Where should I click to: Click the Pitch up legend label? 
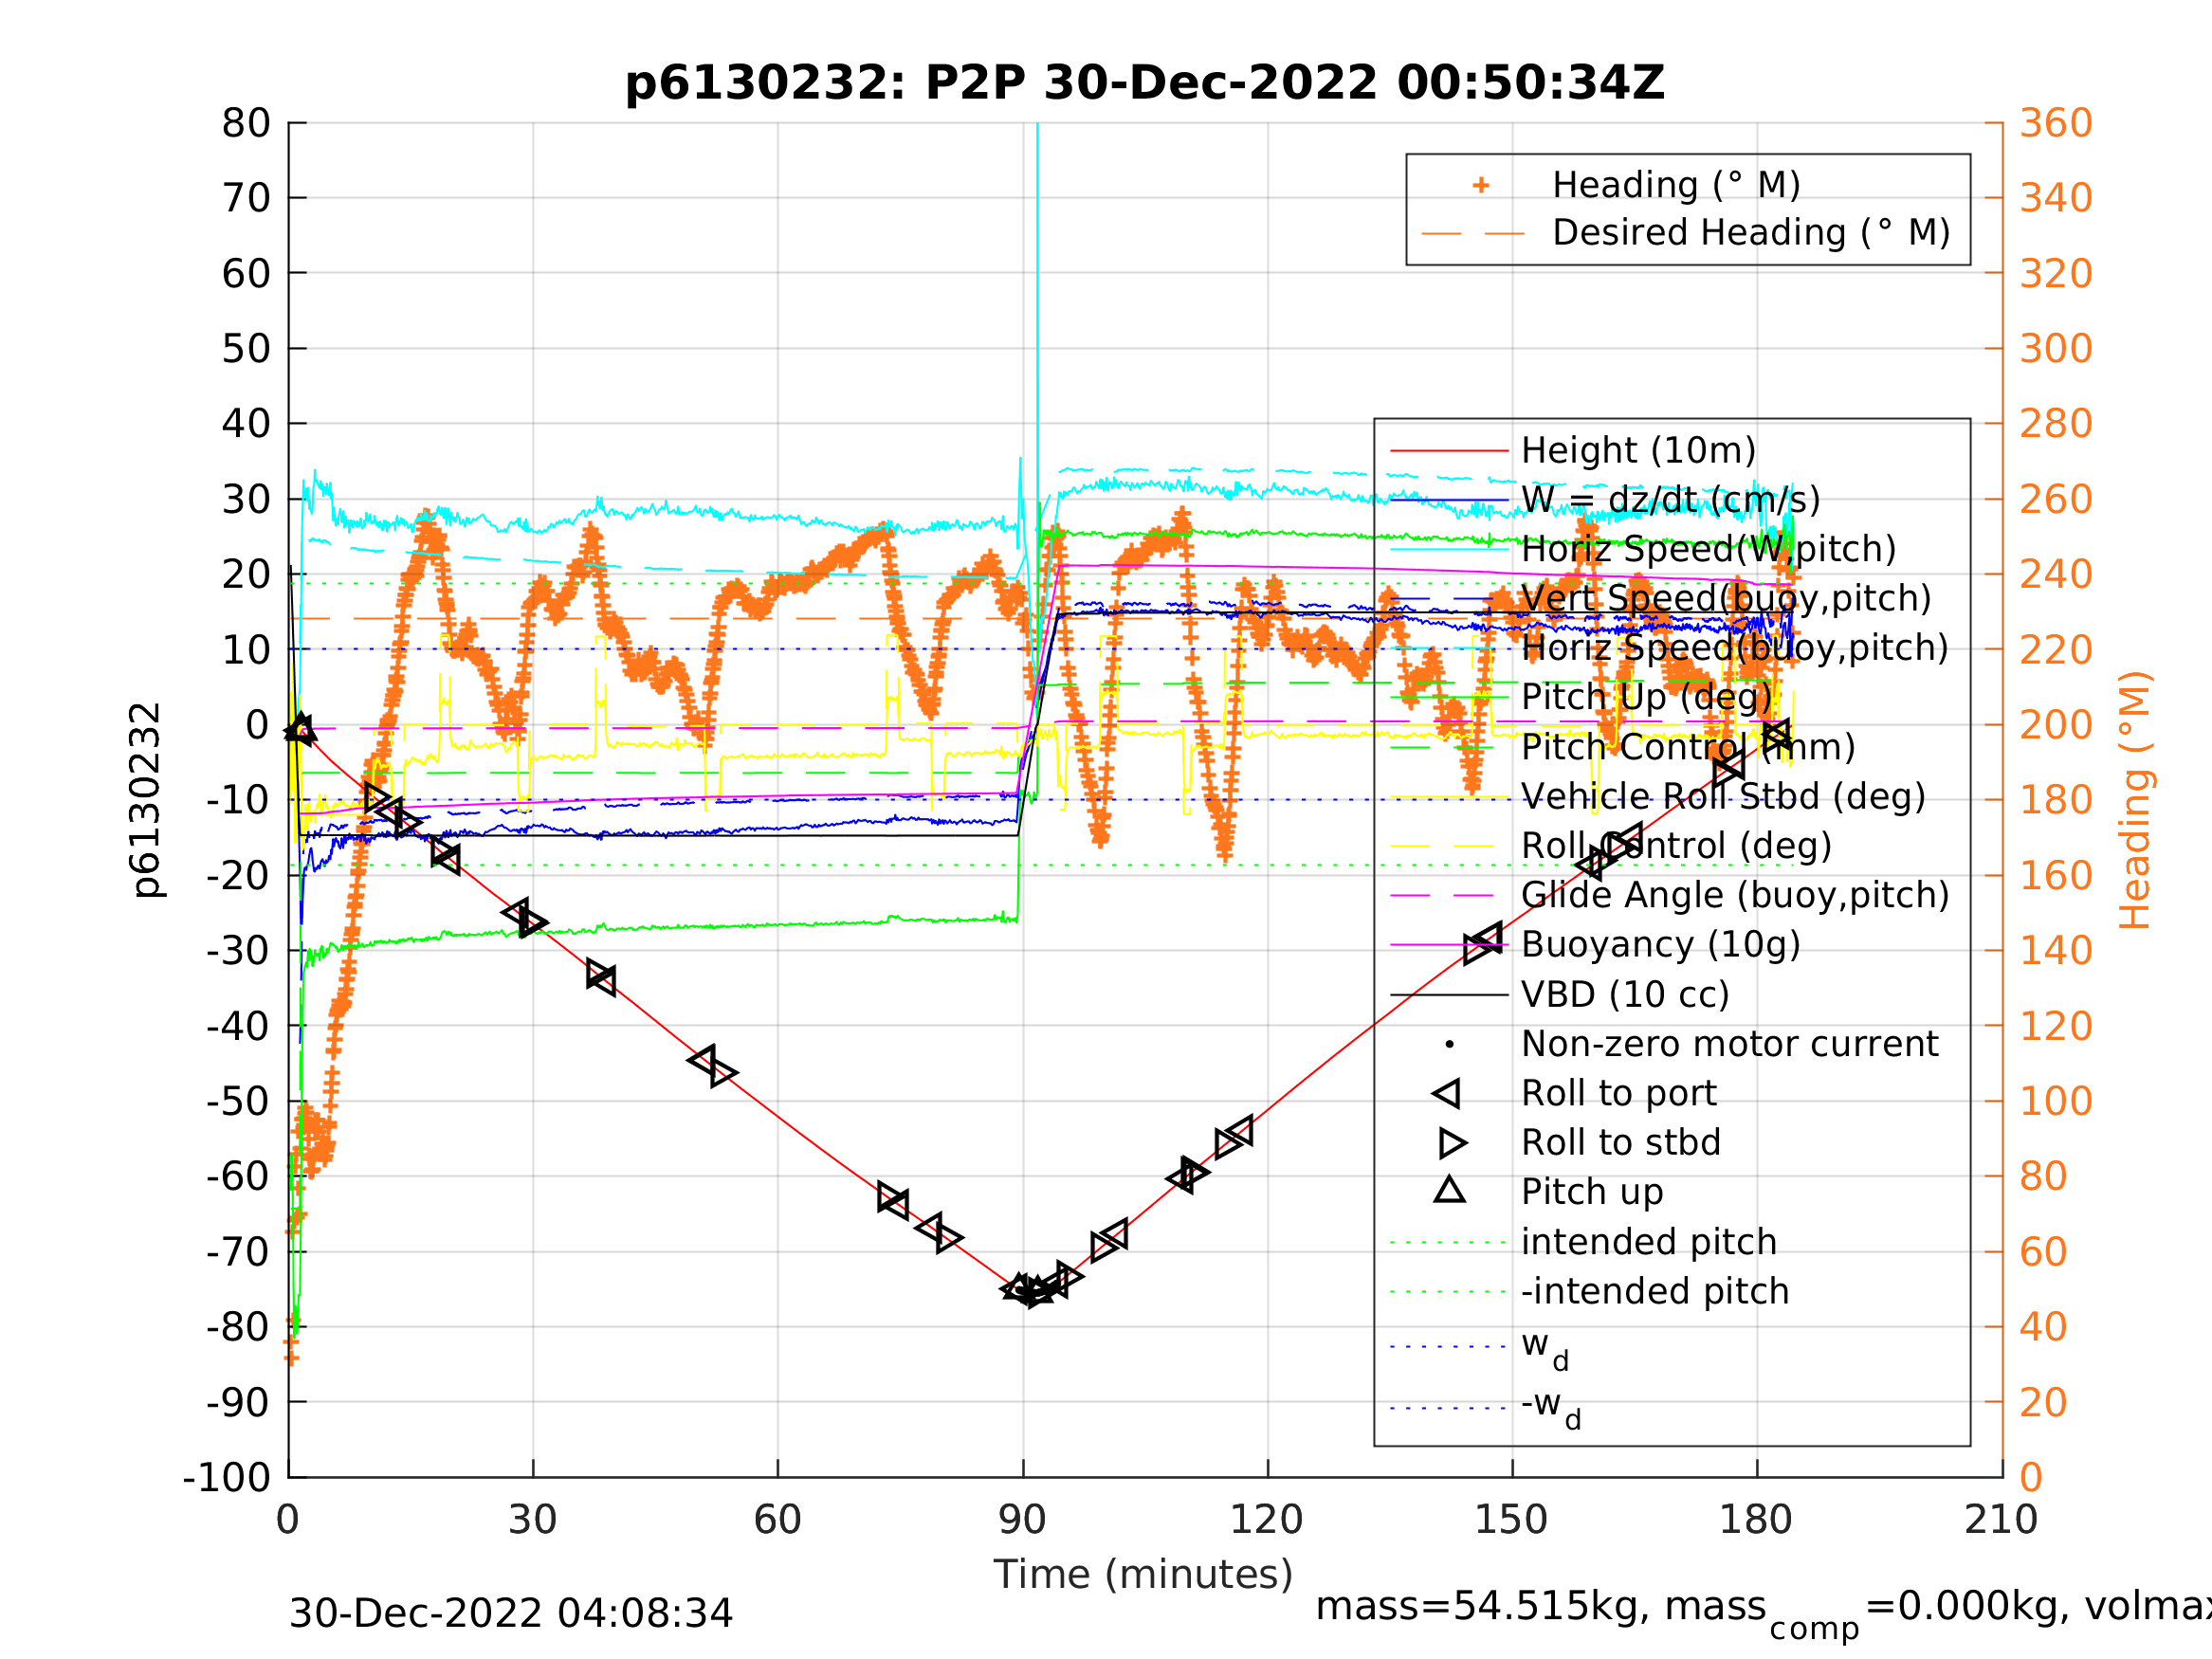[1592, 1192]
